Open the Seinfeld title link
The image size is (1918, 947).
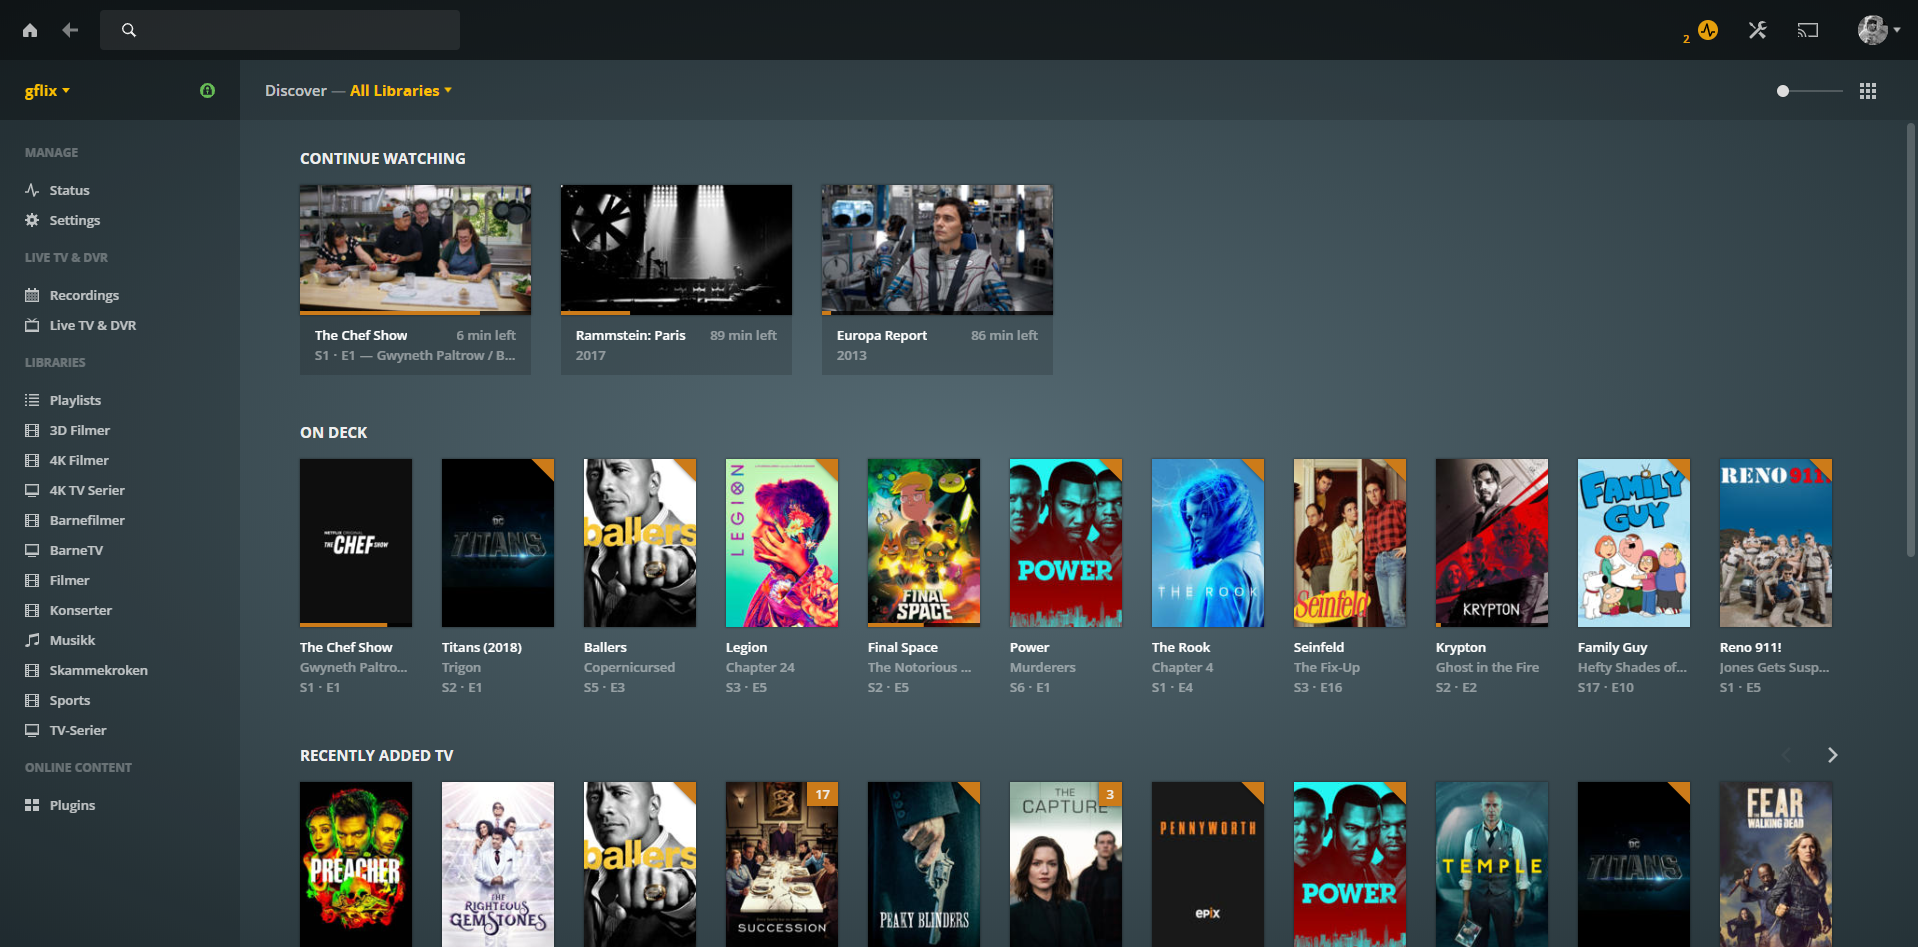(1318, 647)
